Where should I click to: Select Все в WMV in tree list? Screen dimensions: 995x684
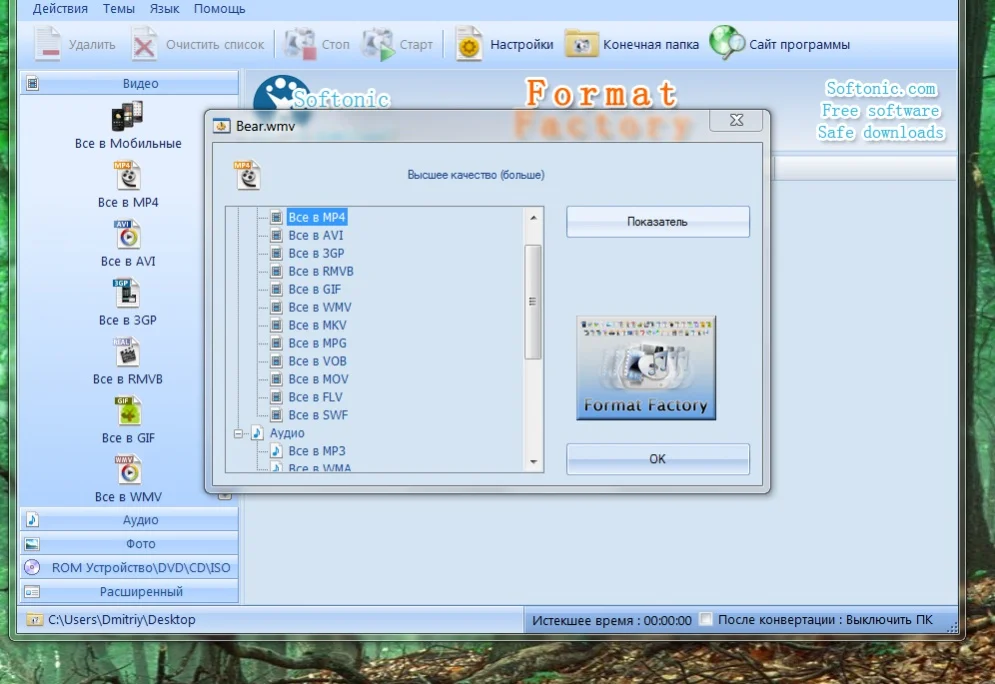click(319, 307)
